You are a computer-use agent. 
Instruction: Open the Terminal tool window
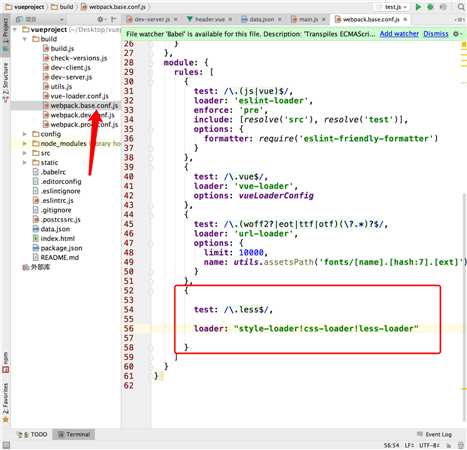coord(74,435)
